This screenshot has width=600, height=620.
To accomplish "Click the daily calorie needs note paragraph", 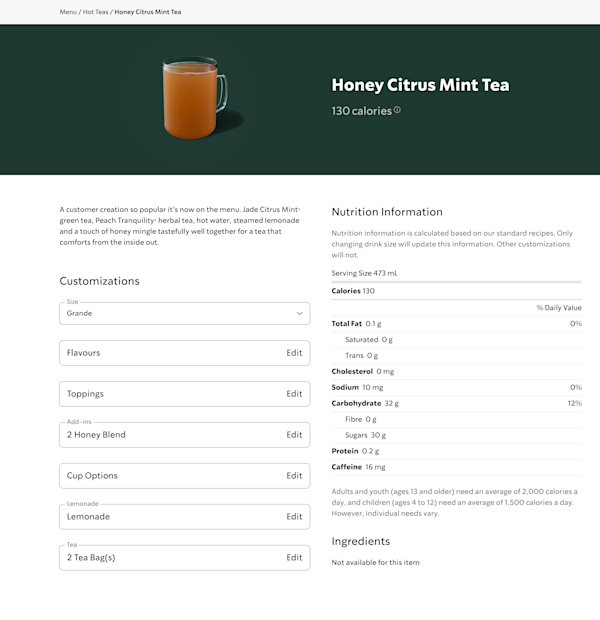I will pyautogui.click(x=454, y=503).
